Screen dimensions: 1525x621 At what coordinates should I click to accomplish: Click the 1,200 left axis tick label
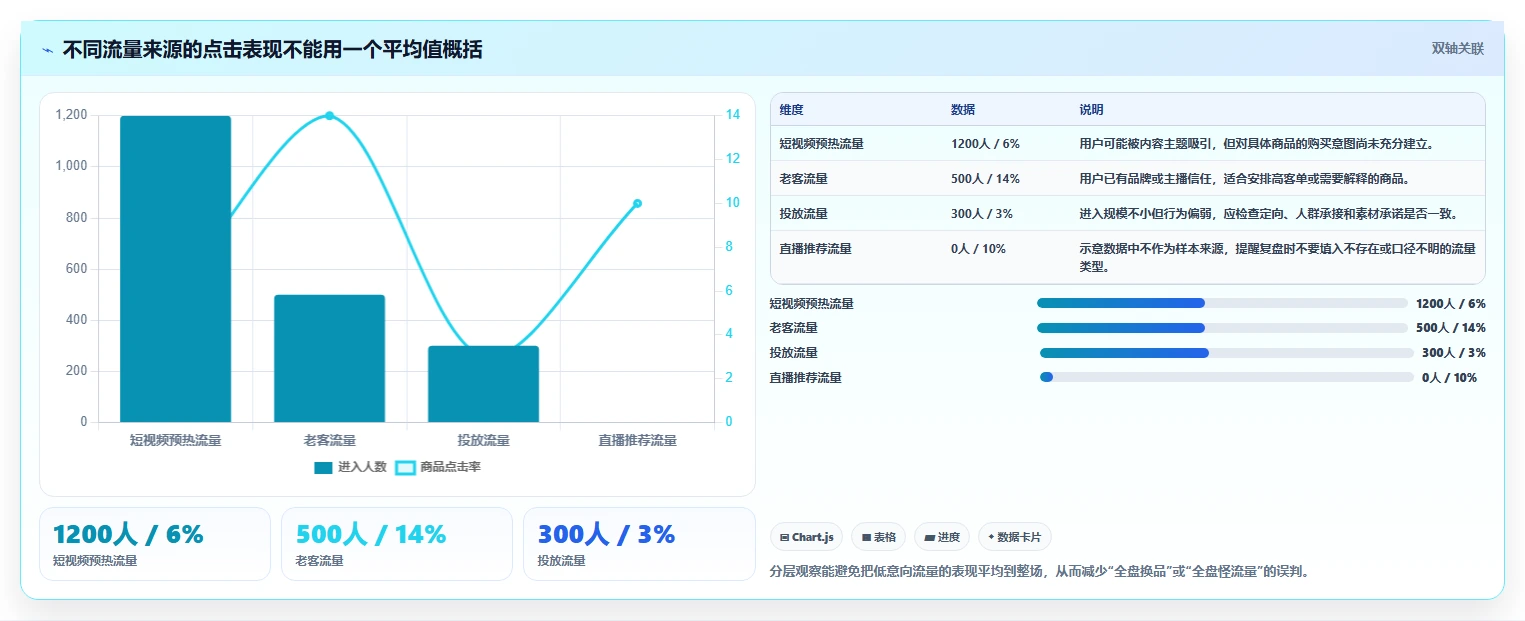coord(71,115)
